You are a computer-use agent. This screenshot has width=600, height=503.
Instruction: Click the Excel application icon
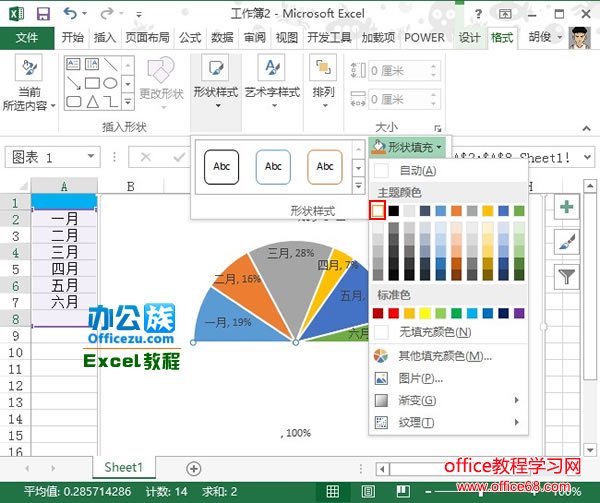(16, 14)
